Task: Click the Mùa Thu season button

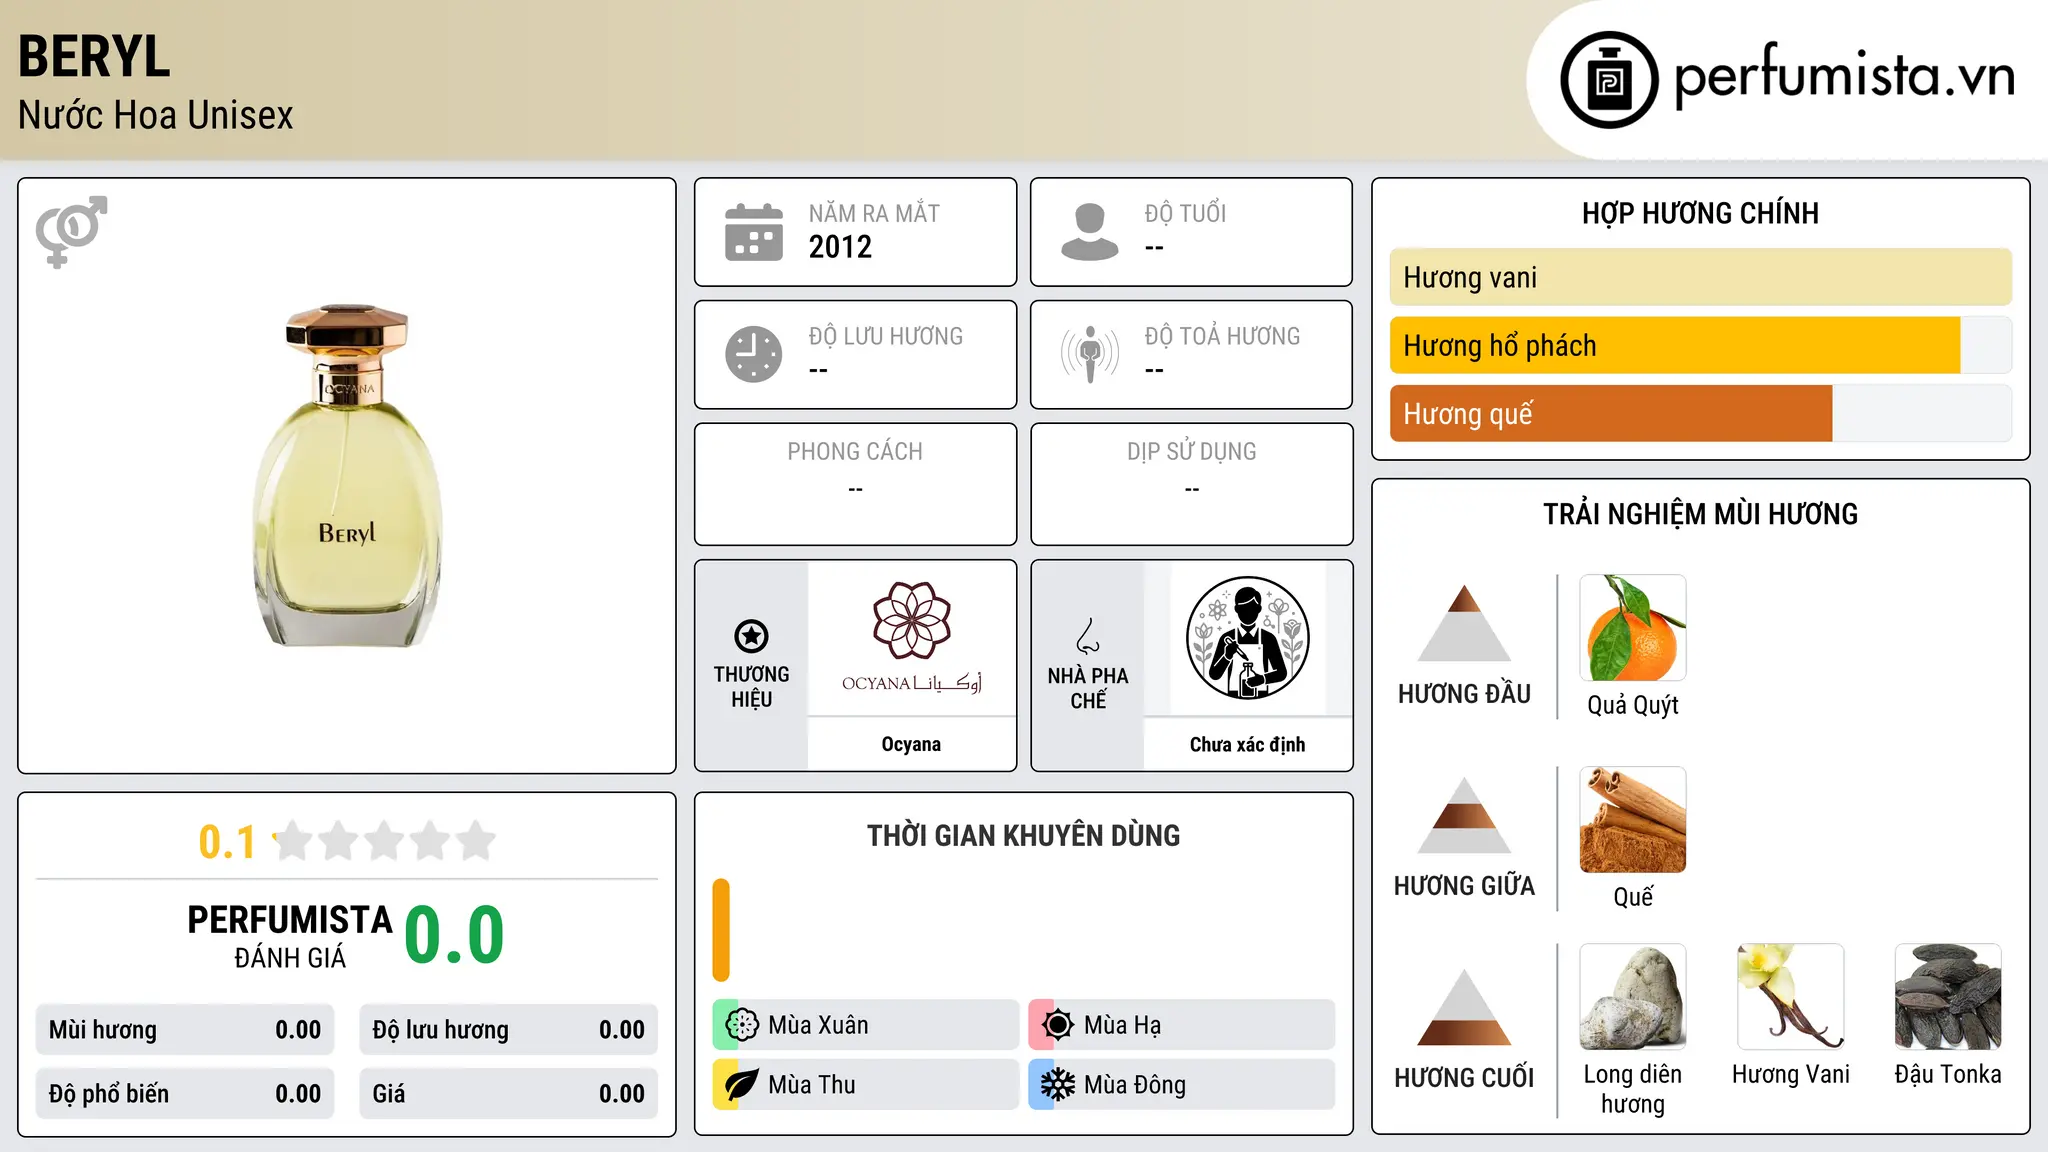Action: coord(866,1085)
